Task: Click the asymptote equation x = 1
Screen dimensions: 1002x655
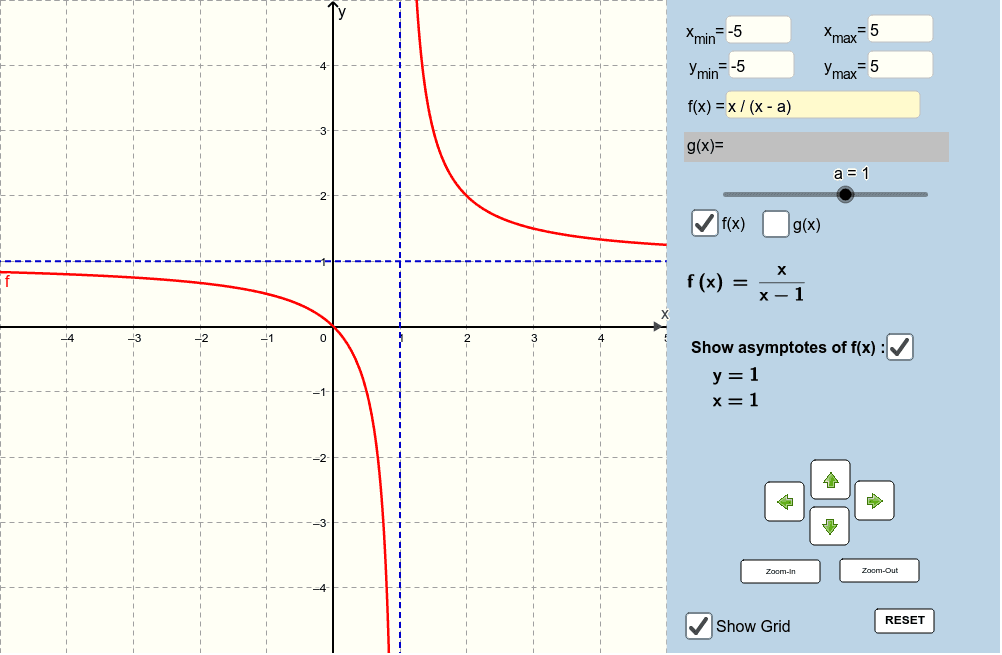Action: (x=736, y=401)
